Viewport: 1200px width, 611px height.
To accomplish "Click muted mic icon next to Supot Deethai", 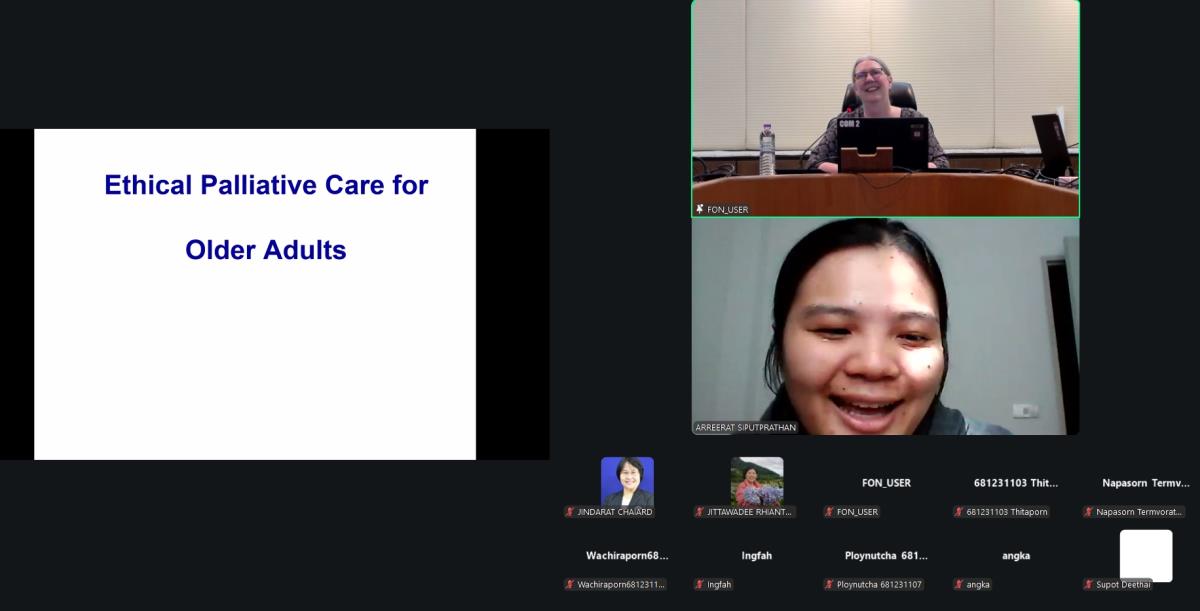I will click(x=1089, y=585).
